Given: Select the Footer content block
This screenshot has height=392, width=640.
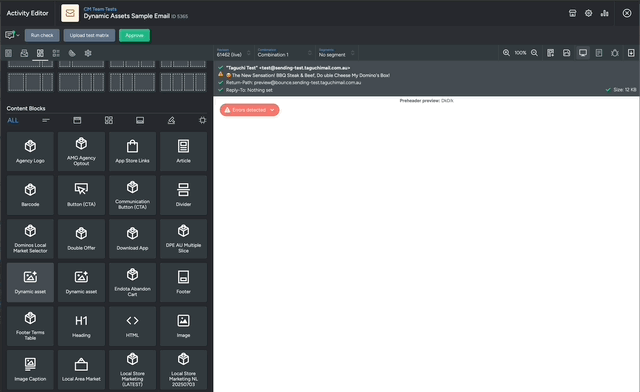Looking at the screenshot, I should click(x=183, y=283).
